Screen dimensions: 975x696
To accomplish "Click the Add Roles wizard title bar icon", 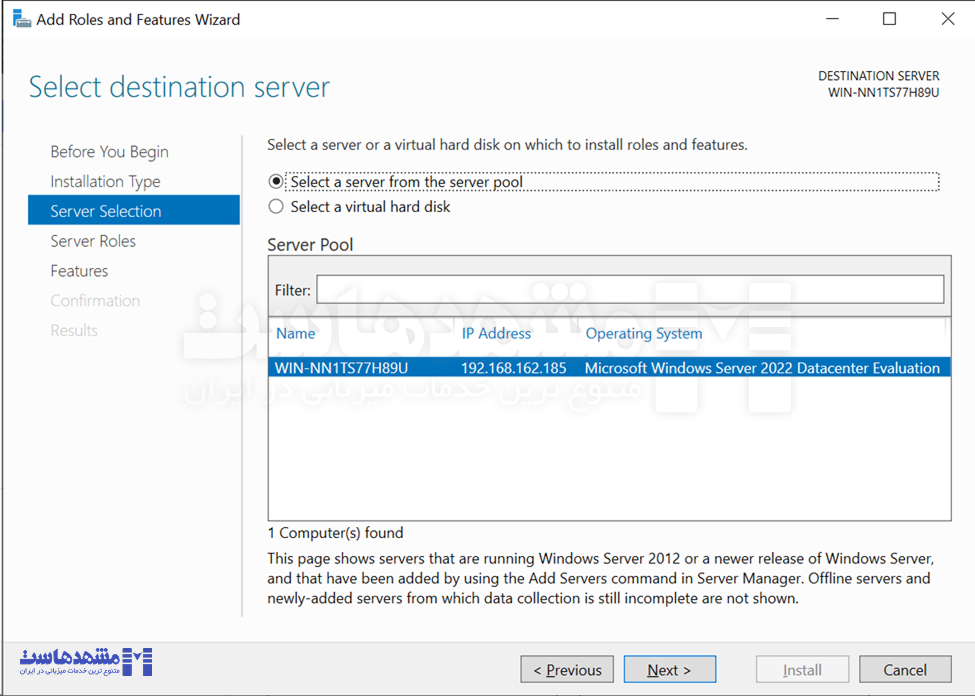I will [22, 19].
